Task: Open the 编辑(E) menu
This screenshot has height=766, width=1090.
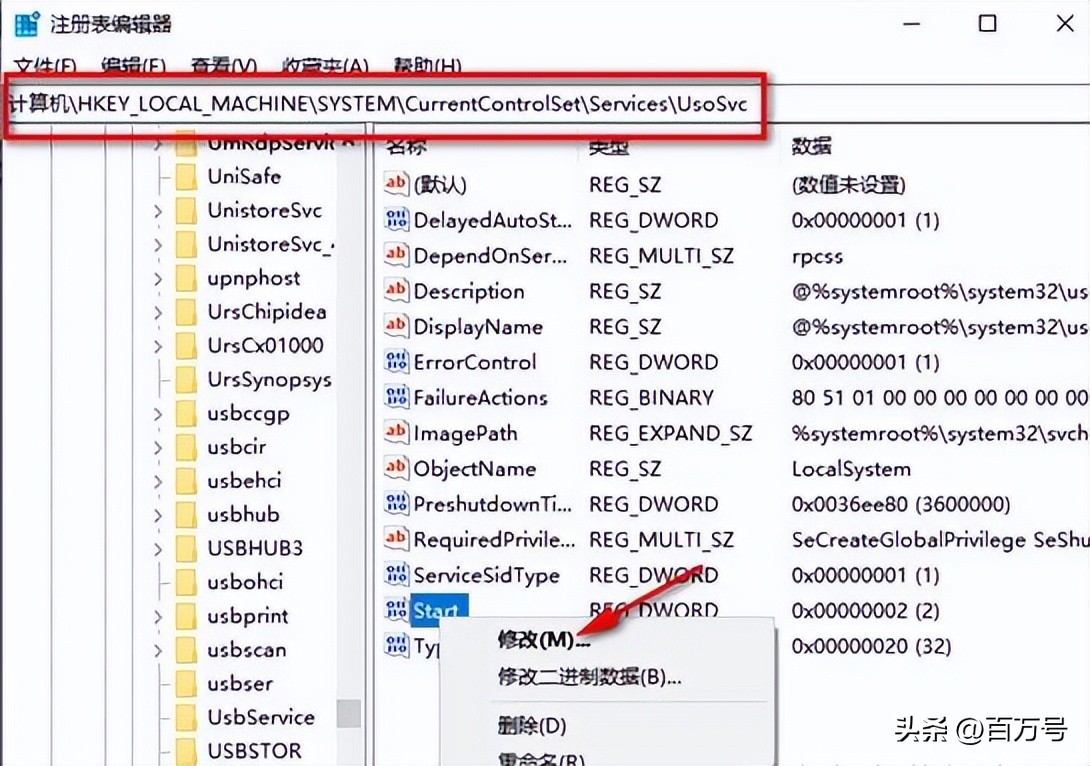Action: pos(133,67)
